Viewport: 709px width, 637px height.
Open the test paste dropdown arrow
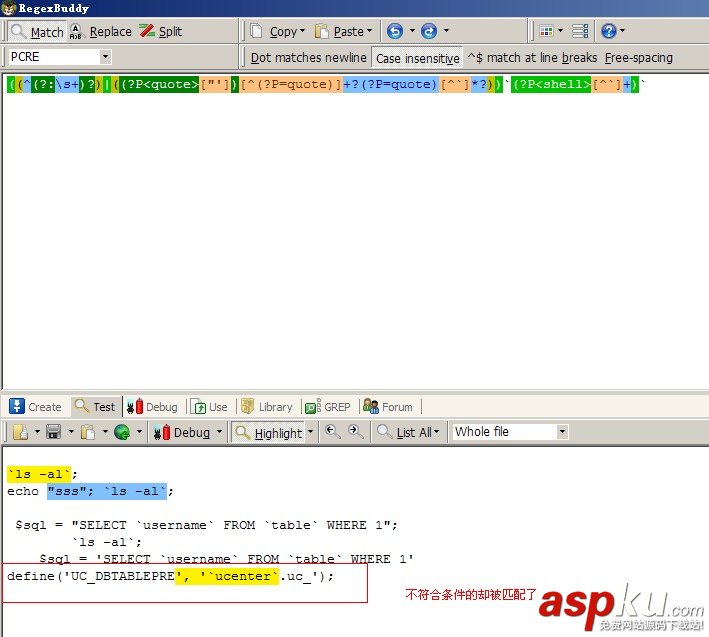[x=105, y=432]
